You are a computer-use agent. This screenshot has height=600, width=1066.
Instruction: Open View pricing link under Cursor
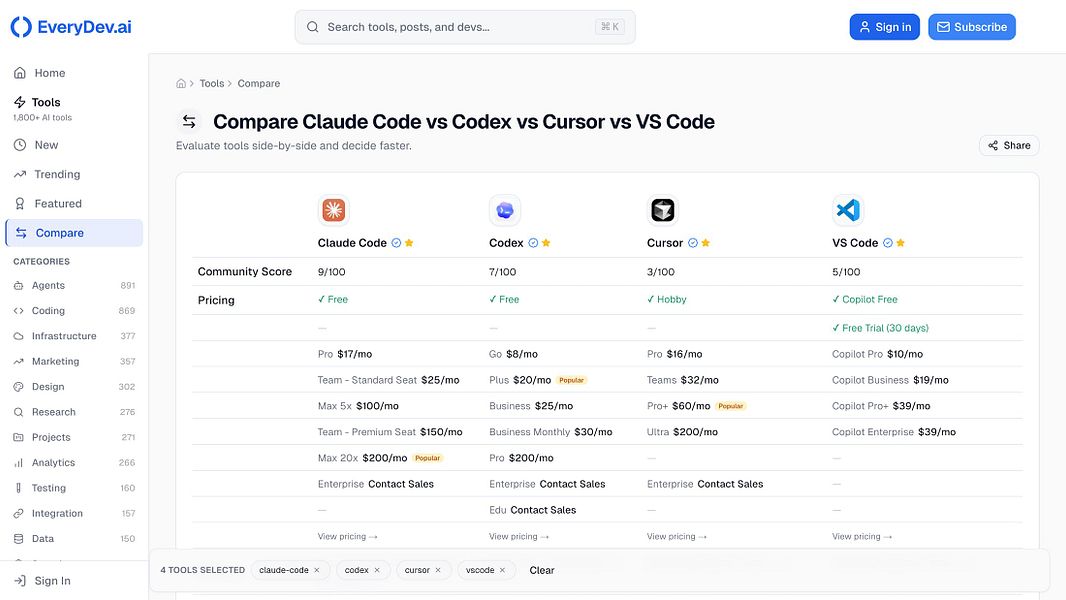(x=677, y=536)
